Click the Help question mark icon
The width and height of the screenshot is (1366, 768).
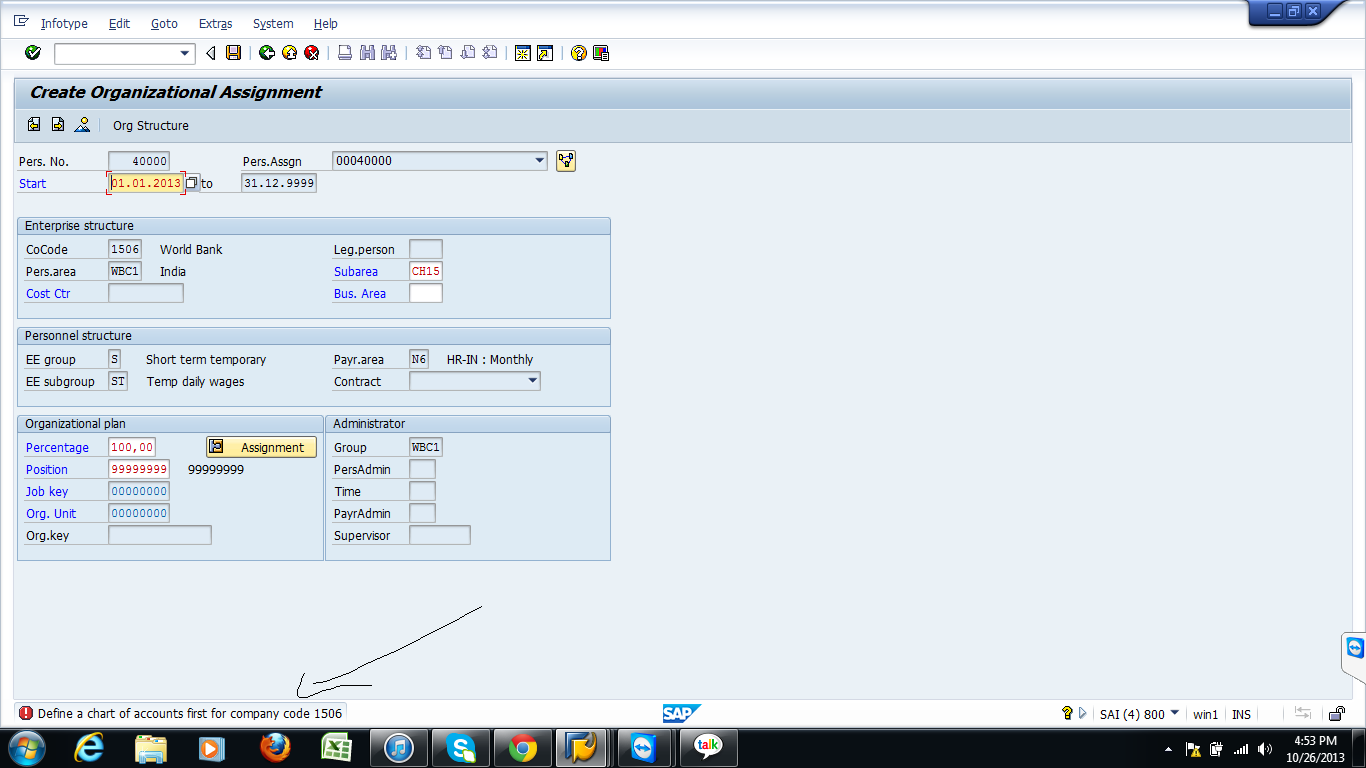579,53
